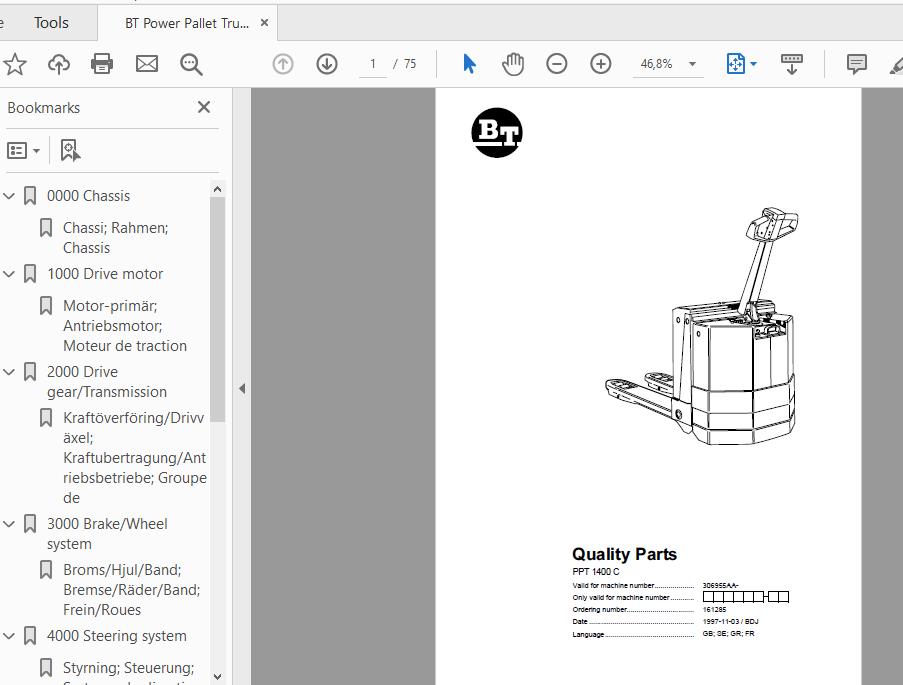Click the fit page view icon
The width and height of the screenshot is (903, 685).
click(x=735, y=64)
